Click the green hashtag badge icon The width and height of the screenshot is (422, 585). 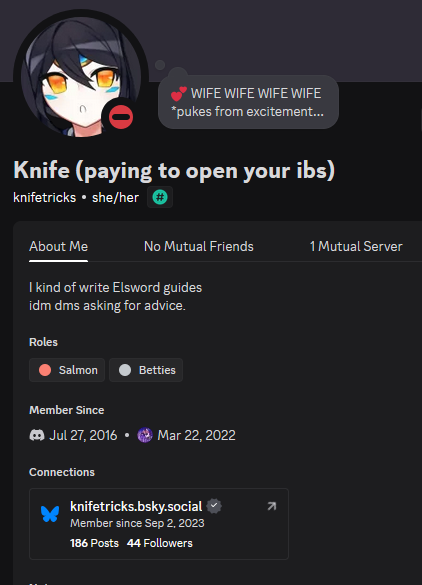tap(160, 197)
